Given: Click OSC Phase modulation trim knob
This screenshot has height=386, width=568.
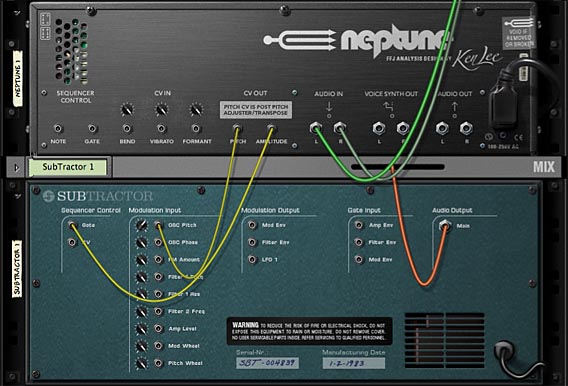Looking at the screenshot, I should (142, 242).
